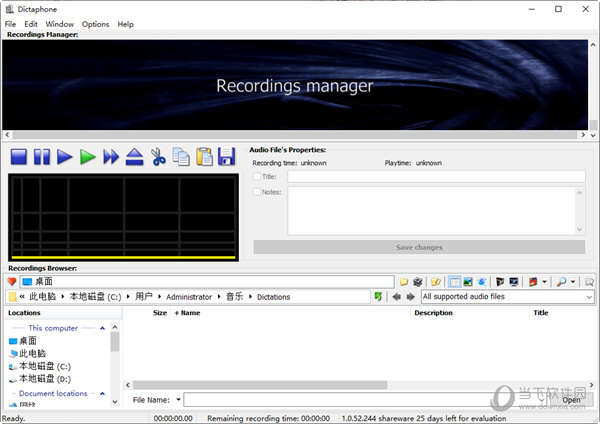Select the details list view icon
The height and width of the screenshot is (424, 600).
(x=455, y=282)
